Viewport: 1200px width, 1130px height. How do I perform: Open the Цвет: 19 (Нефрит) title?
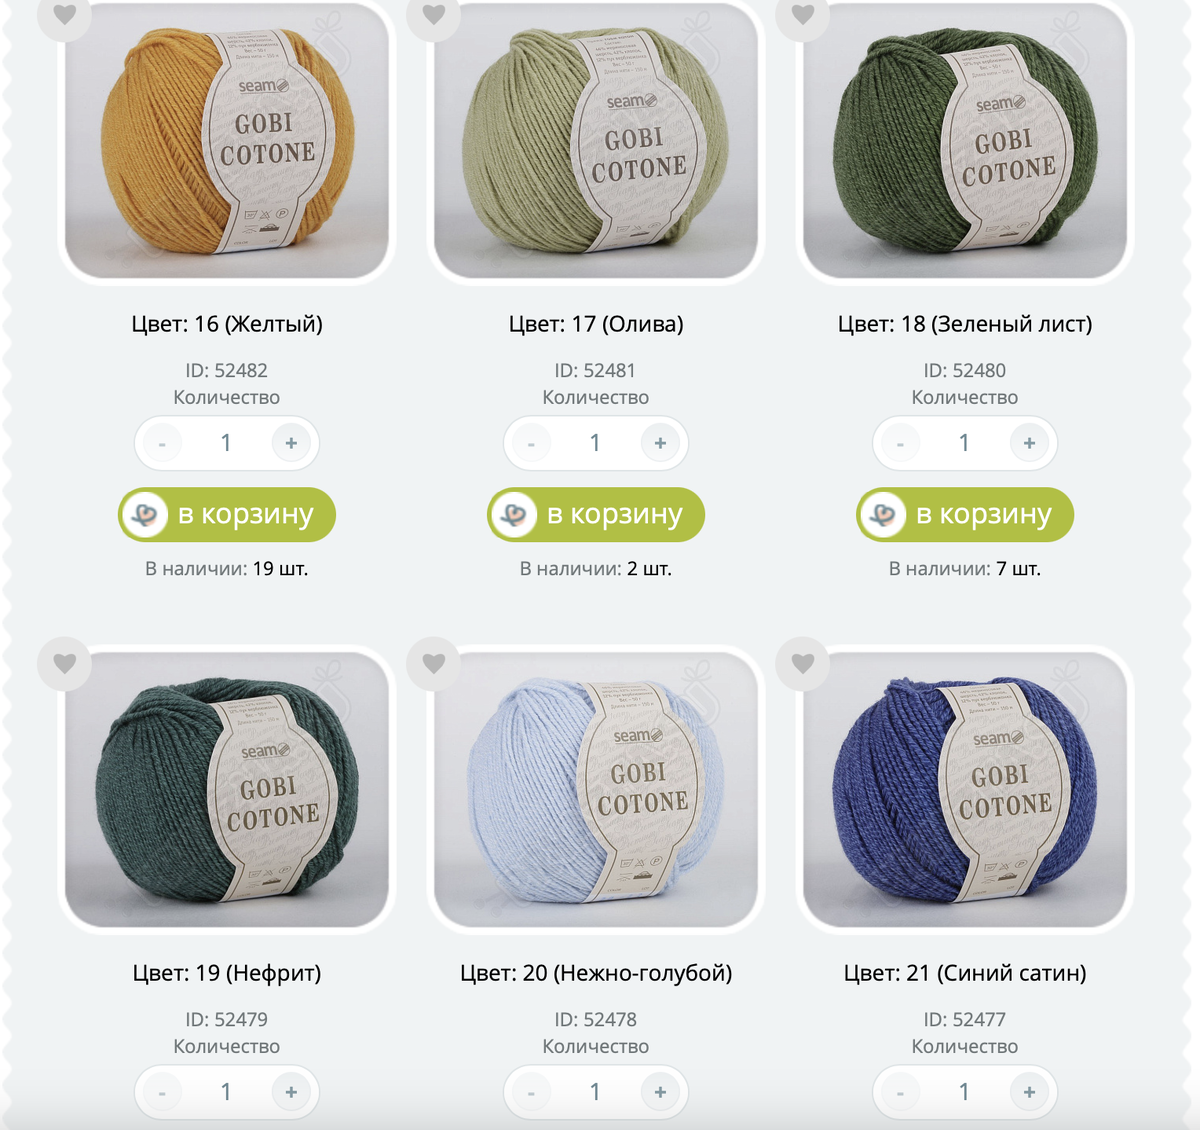(227, 973)
